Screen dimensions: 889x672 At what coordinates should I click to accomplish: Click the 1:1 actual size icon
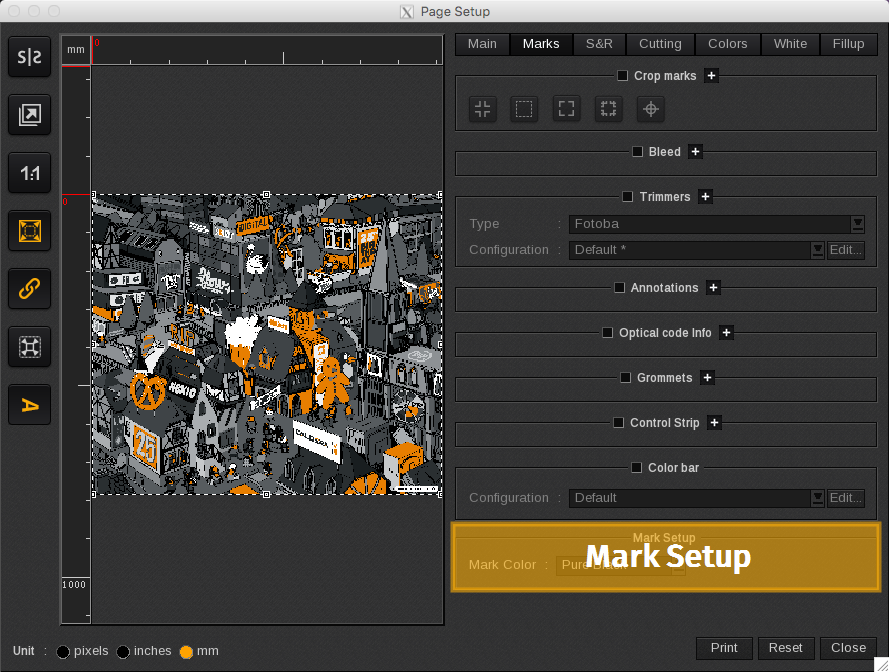30,174
